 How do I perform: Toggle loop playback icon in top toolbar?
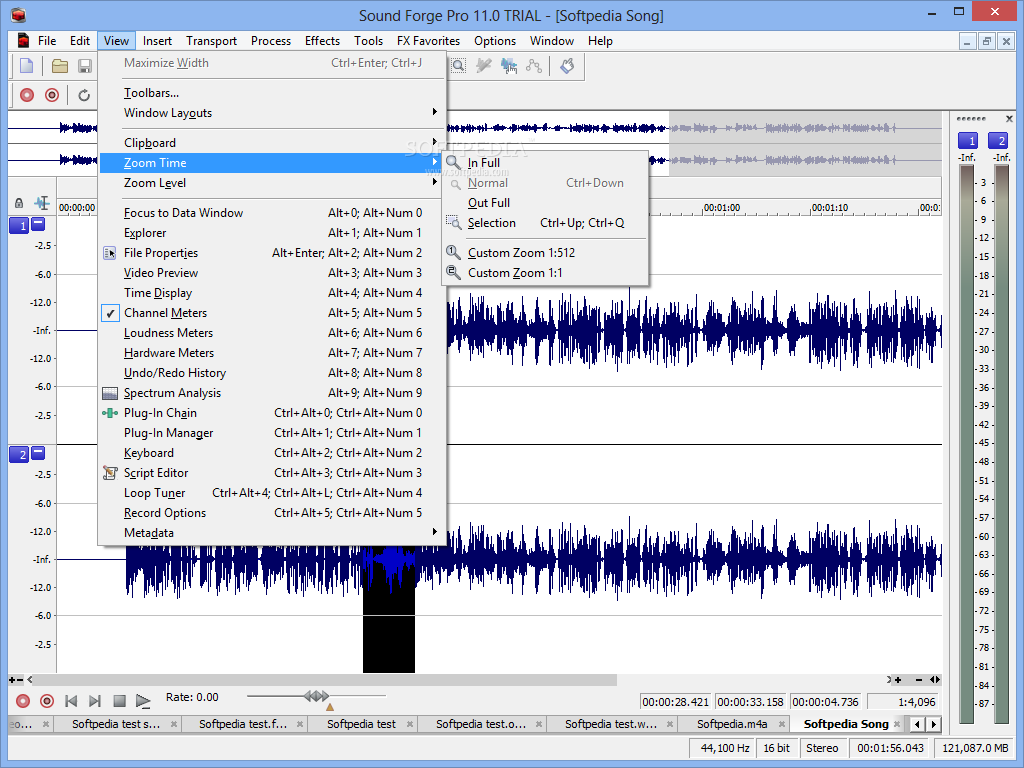[84, 95]
